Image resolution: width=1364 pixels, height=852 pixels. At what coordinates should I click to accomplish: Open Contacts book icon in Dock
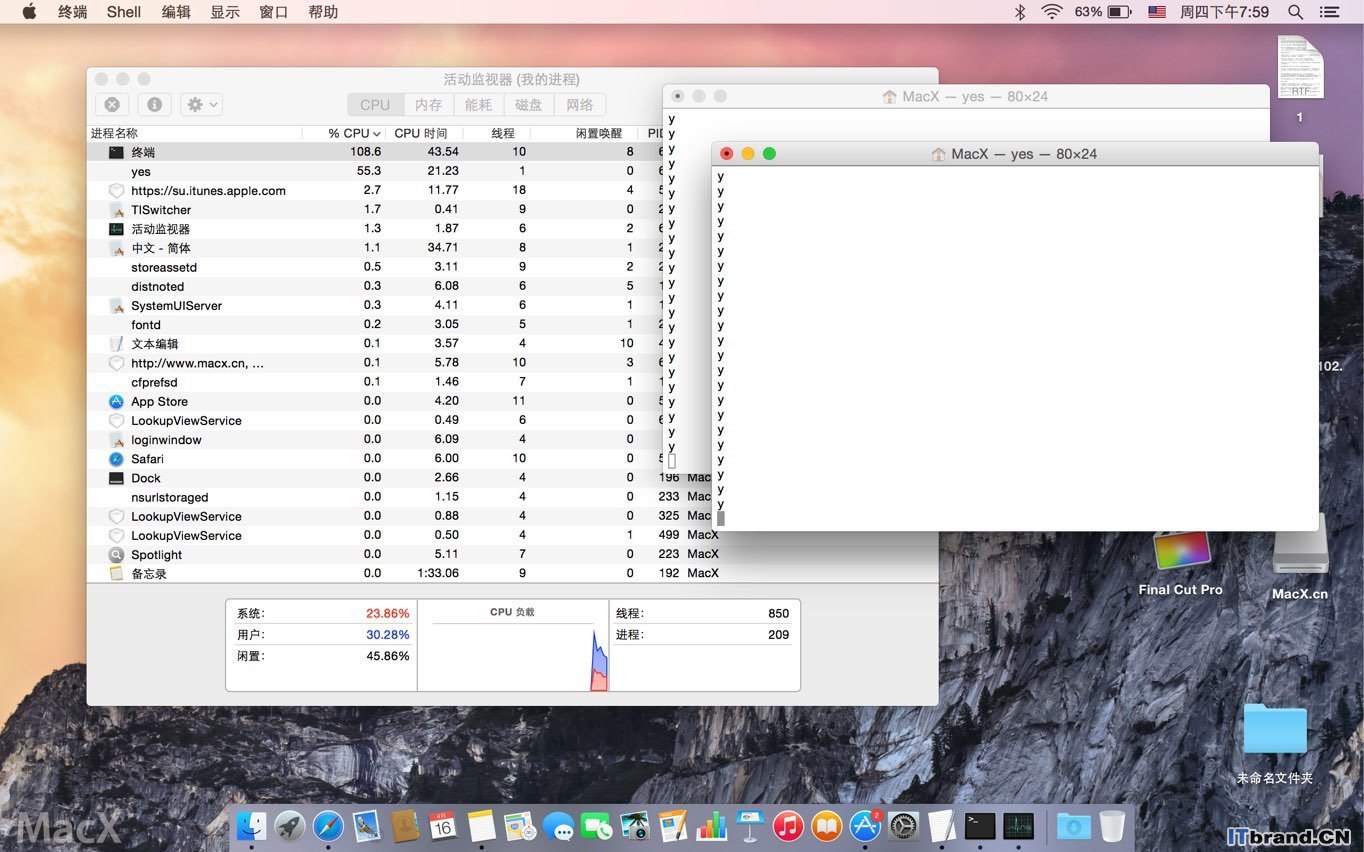(x=404, y=826)
